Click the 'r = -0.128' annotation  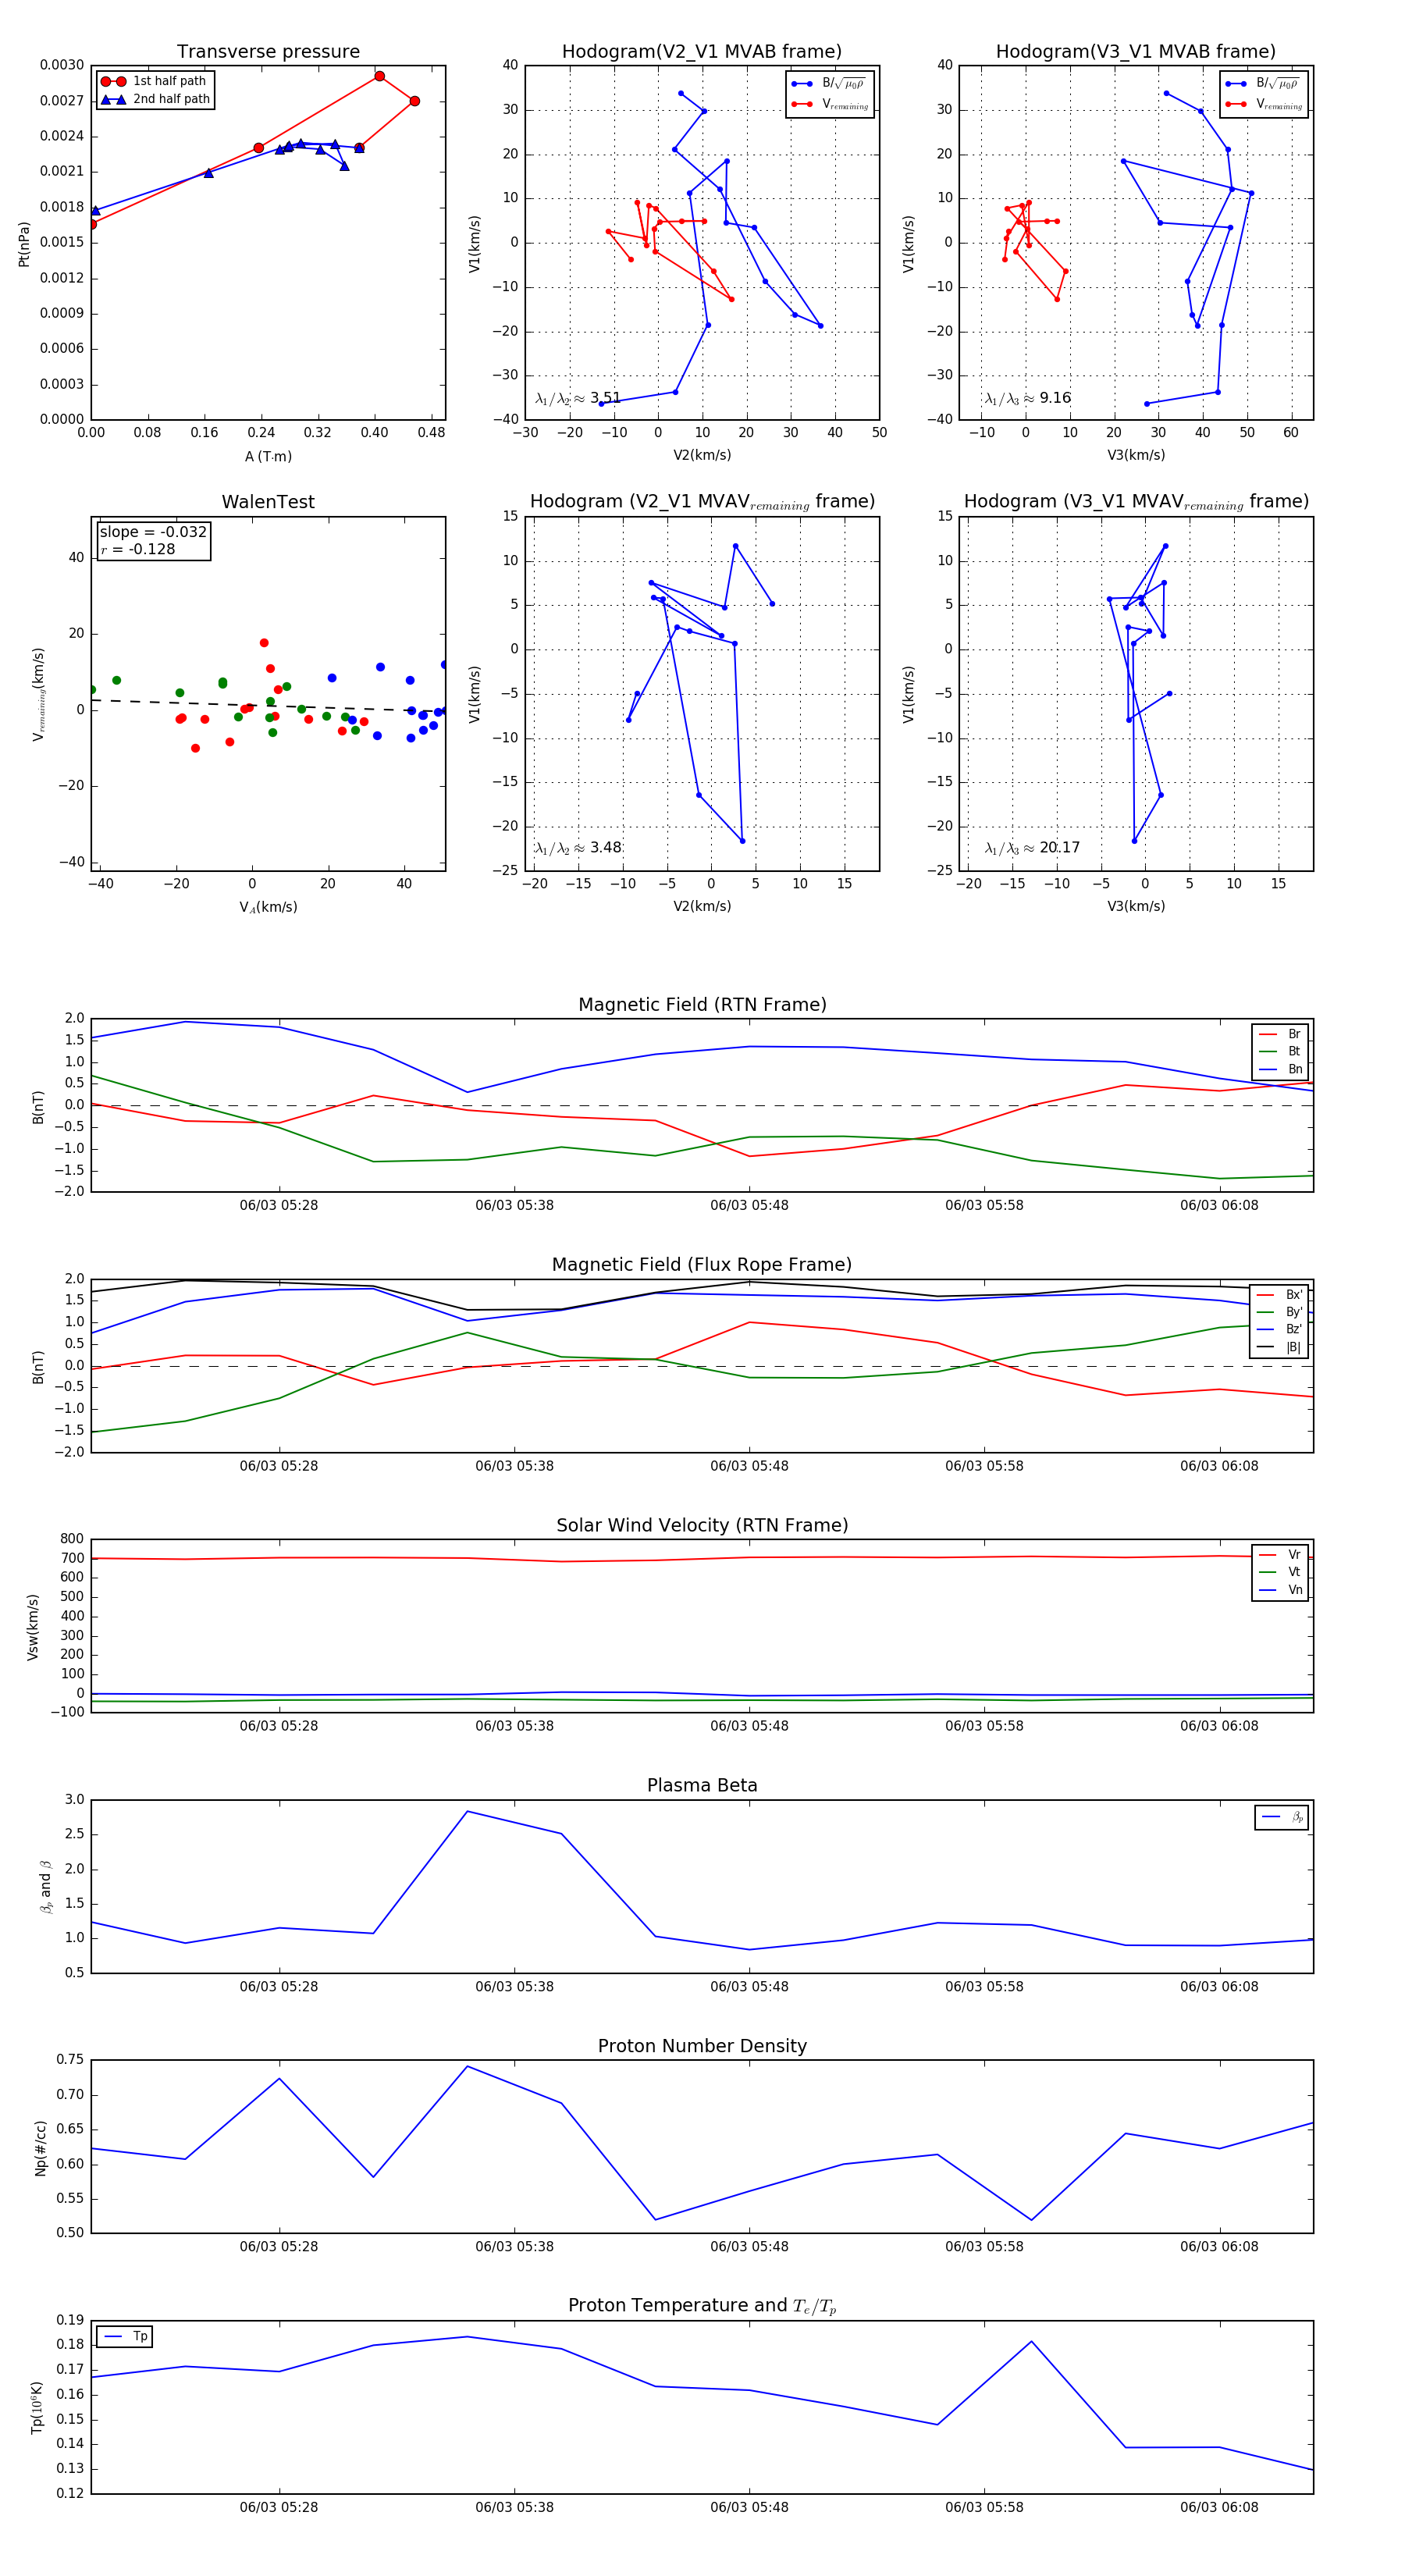tap(138, 549)
